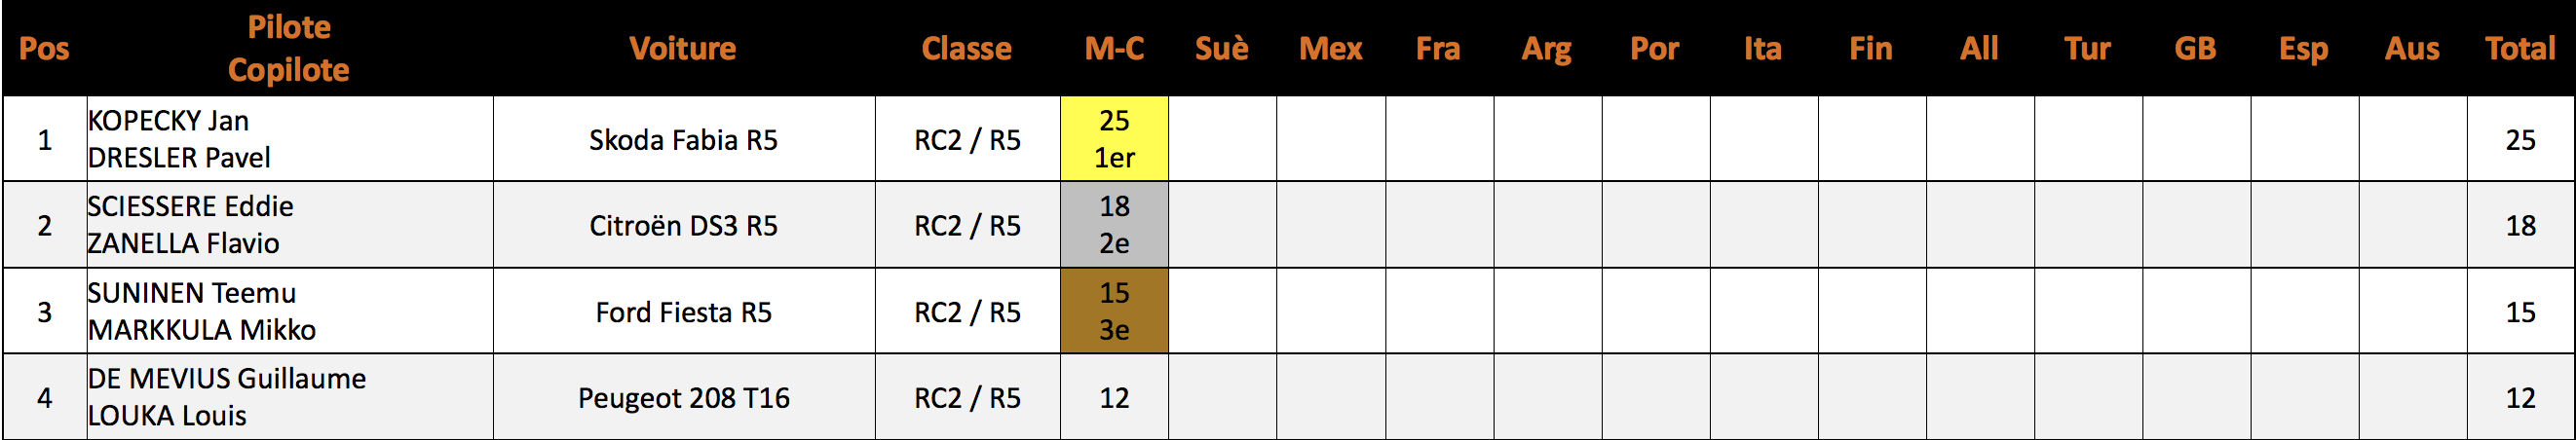The image size is (2576, 440).
Task: Click the Fin column header
Action: 1871,49
